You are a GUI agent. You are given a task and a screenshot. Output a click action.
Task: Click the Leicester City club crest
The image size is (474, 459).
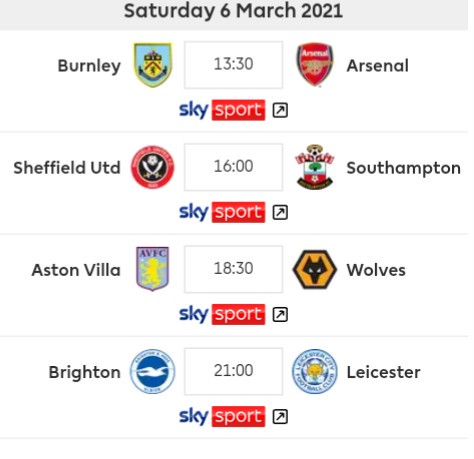315,371
